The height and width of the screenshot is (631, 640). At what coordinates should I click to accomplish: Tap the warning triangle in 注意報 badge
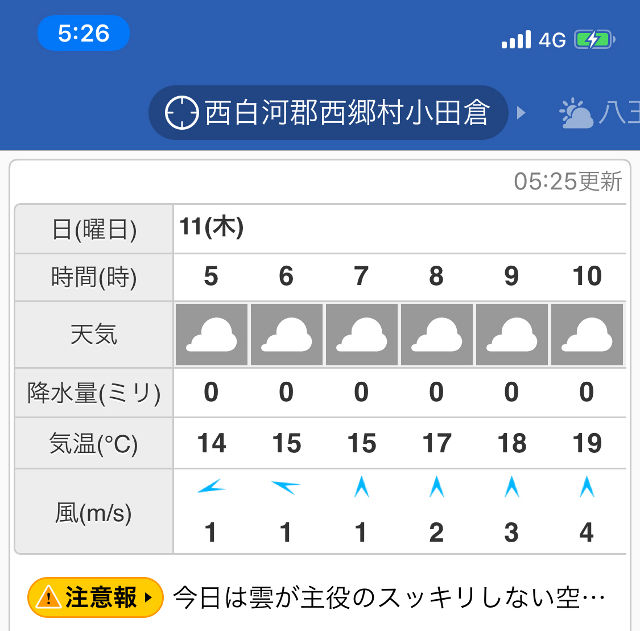click(49, 597)
